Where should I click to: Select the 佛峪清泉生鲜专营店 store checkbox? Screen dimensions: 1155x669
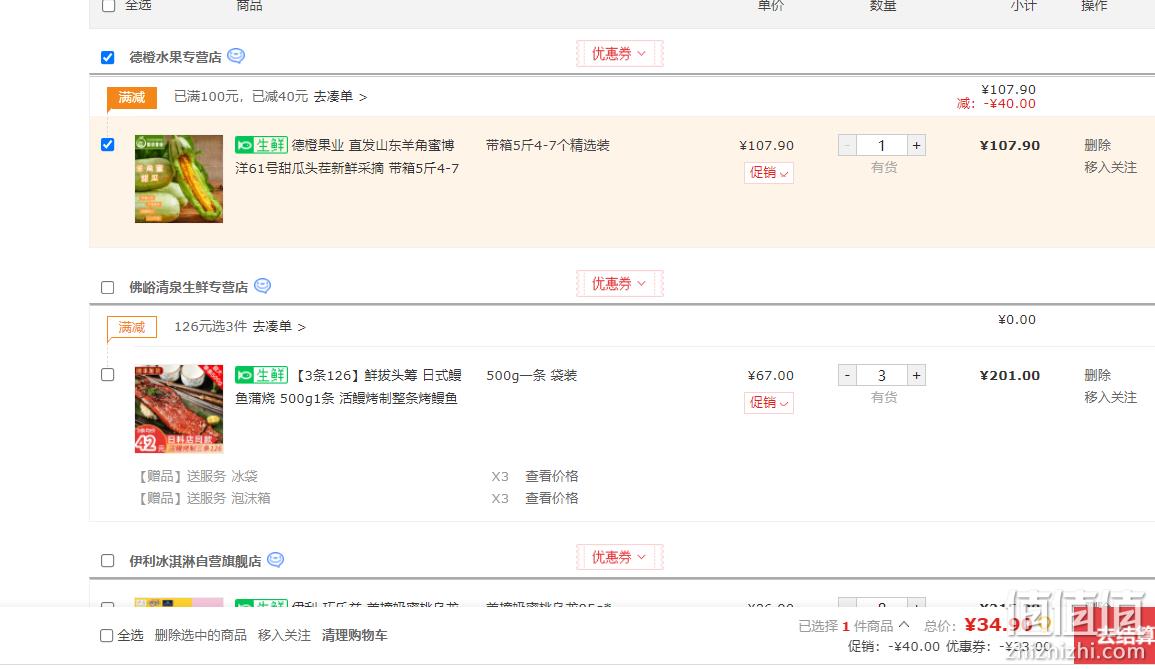coord(108,287)
